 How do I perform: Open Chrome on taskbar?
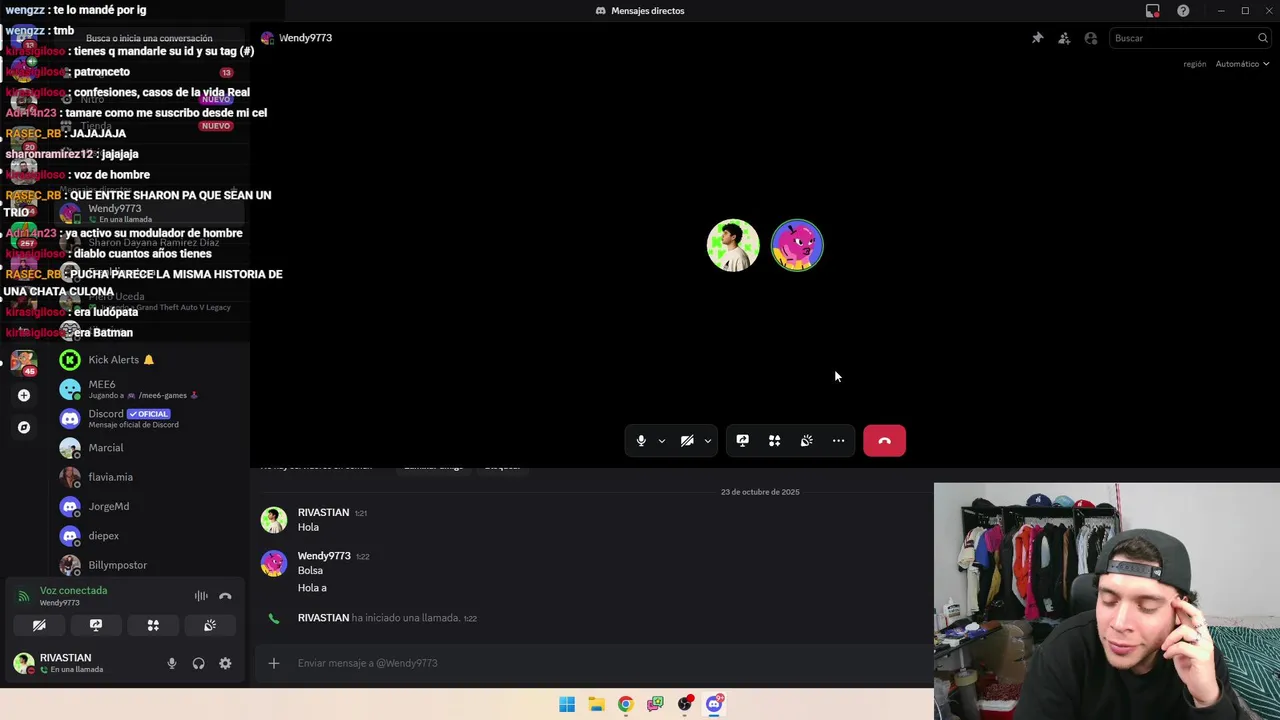tap(625, 704)
